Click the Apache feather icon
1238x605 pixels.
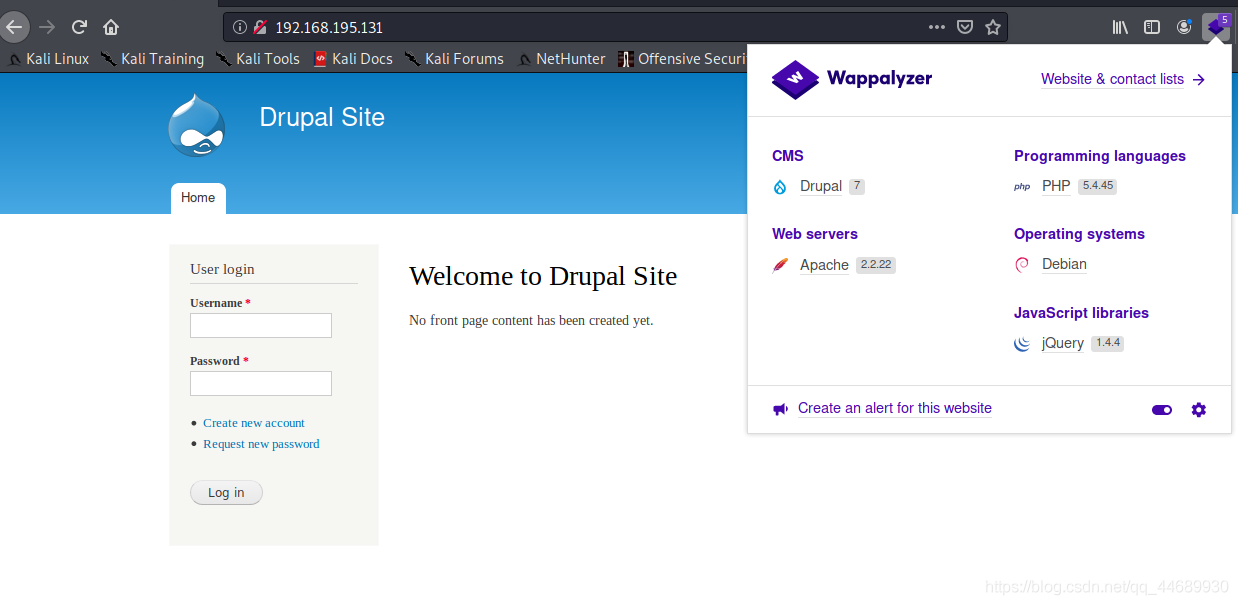[x=780, y=265]
